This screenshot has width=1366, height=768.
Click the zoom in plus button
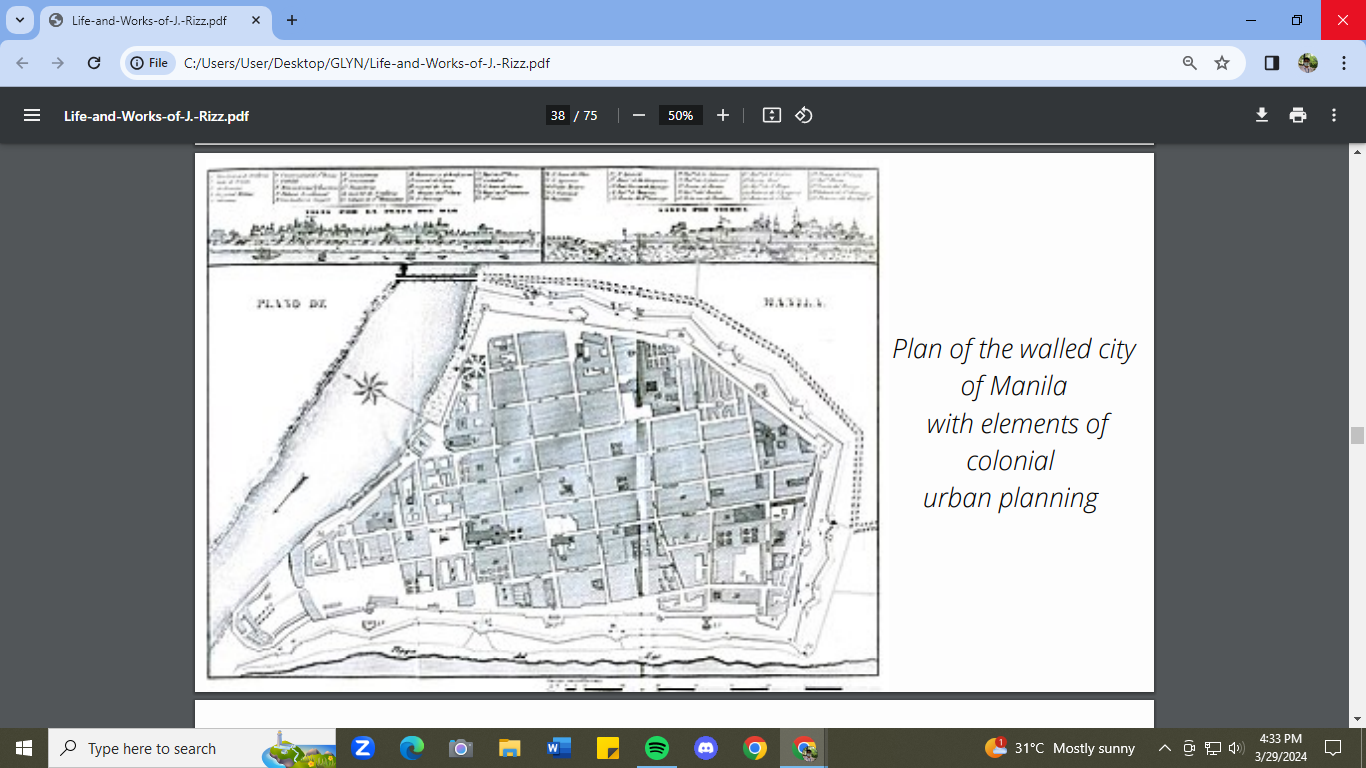click(x=723, y=115)
